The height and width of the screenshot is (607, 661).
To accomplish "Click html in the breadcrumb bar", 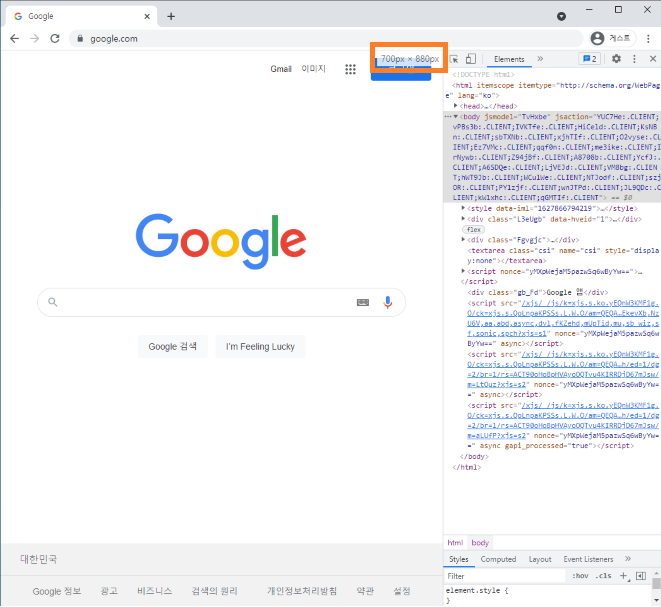I will coord(455,543).
